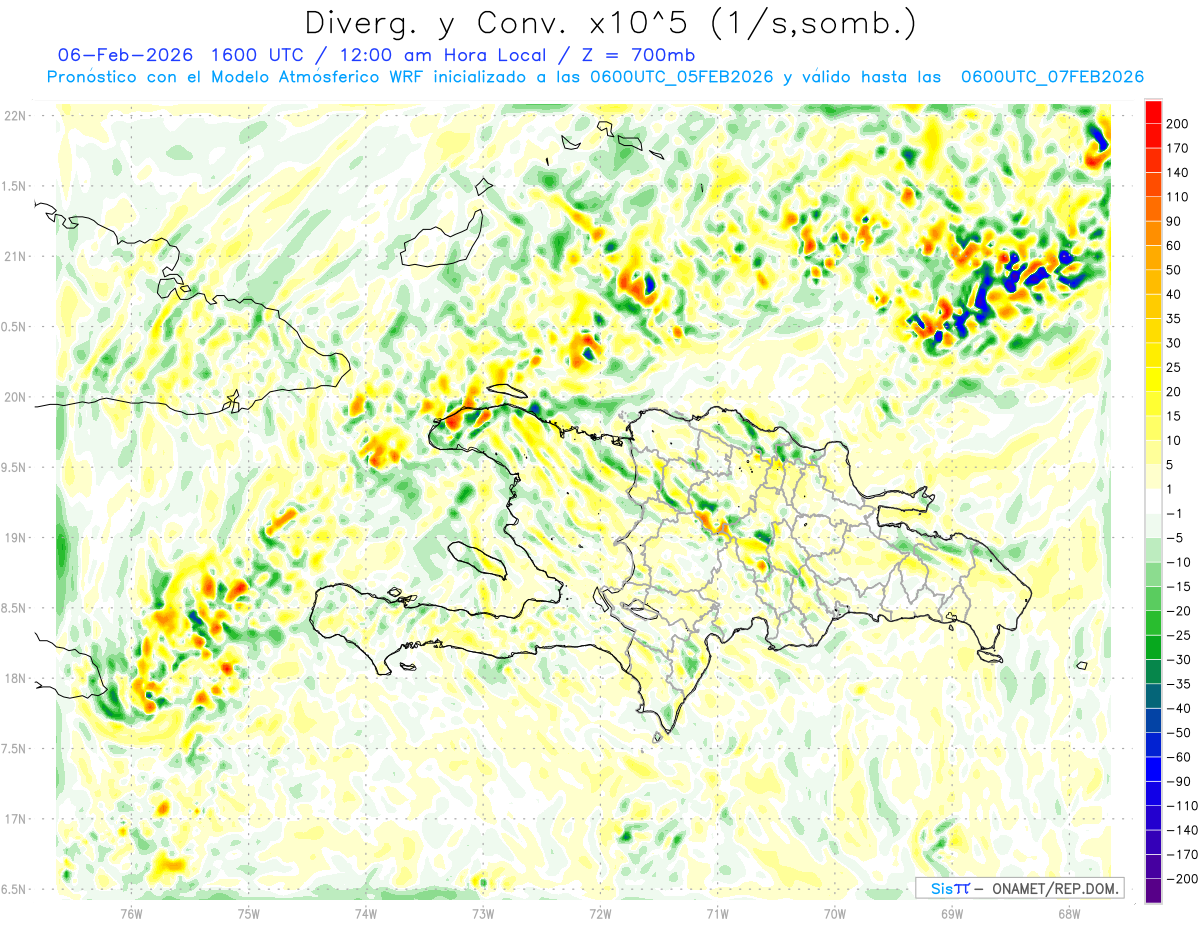This screenshot has width=1200, height=927.
Task: Click the '21N' latitude label
Action: point(17,256)
